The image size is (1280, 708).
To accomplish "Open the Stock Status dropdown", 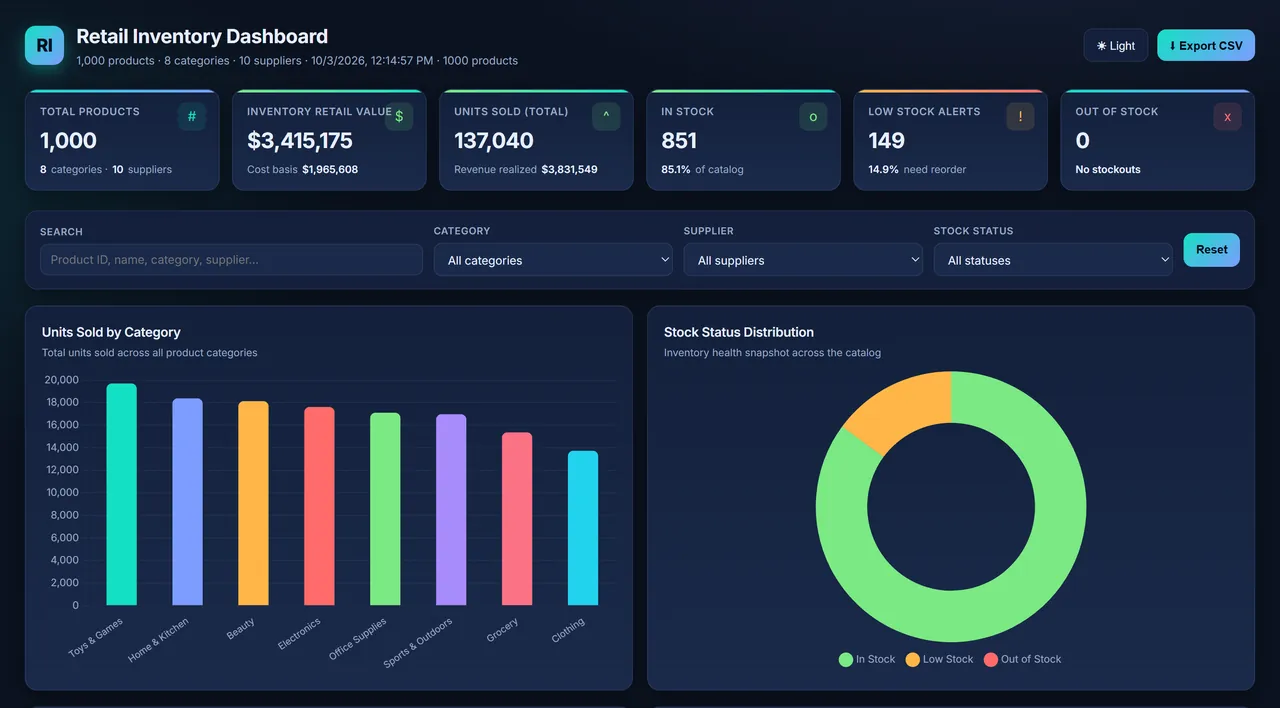I will 1053,260.
